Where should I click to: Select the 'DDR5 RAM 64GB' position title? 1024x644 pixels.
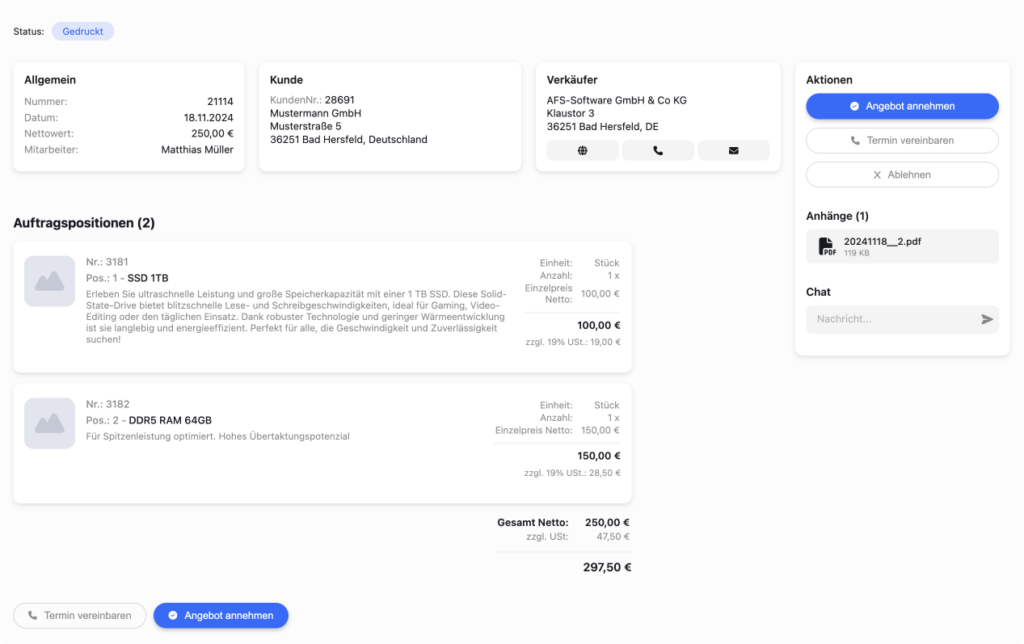(170, 420)
